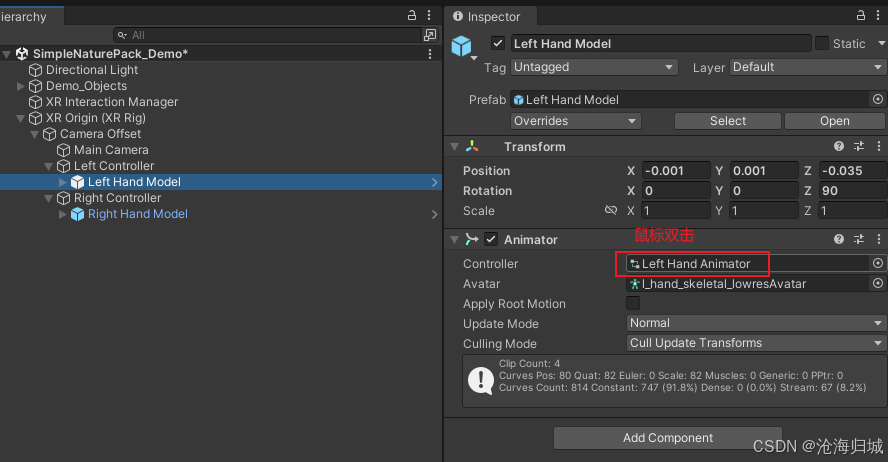This screenshot has height=462, width=888.
Task: Open Animator component options menu
Action: 878,239
